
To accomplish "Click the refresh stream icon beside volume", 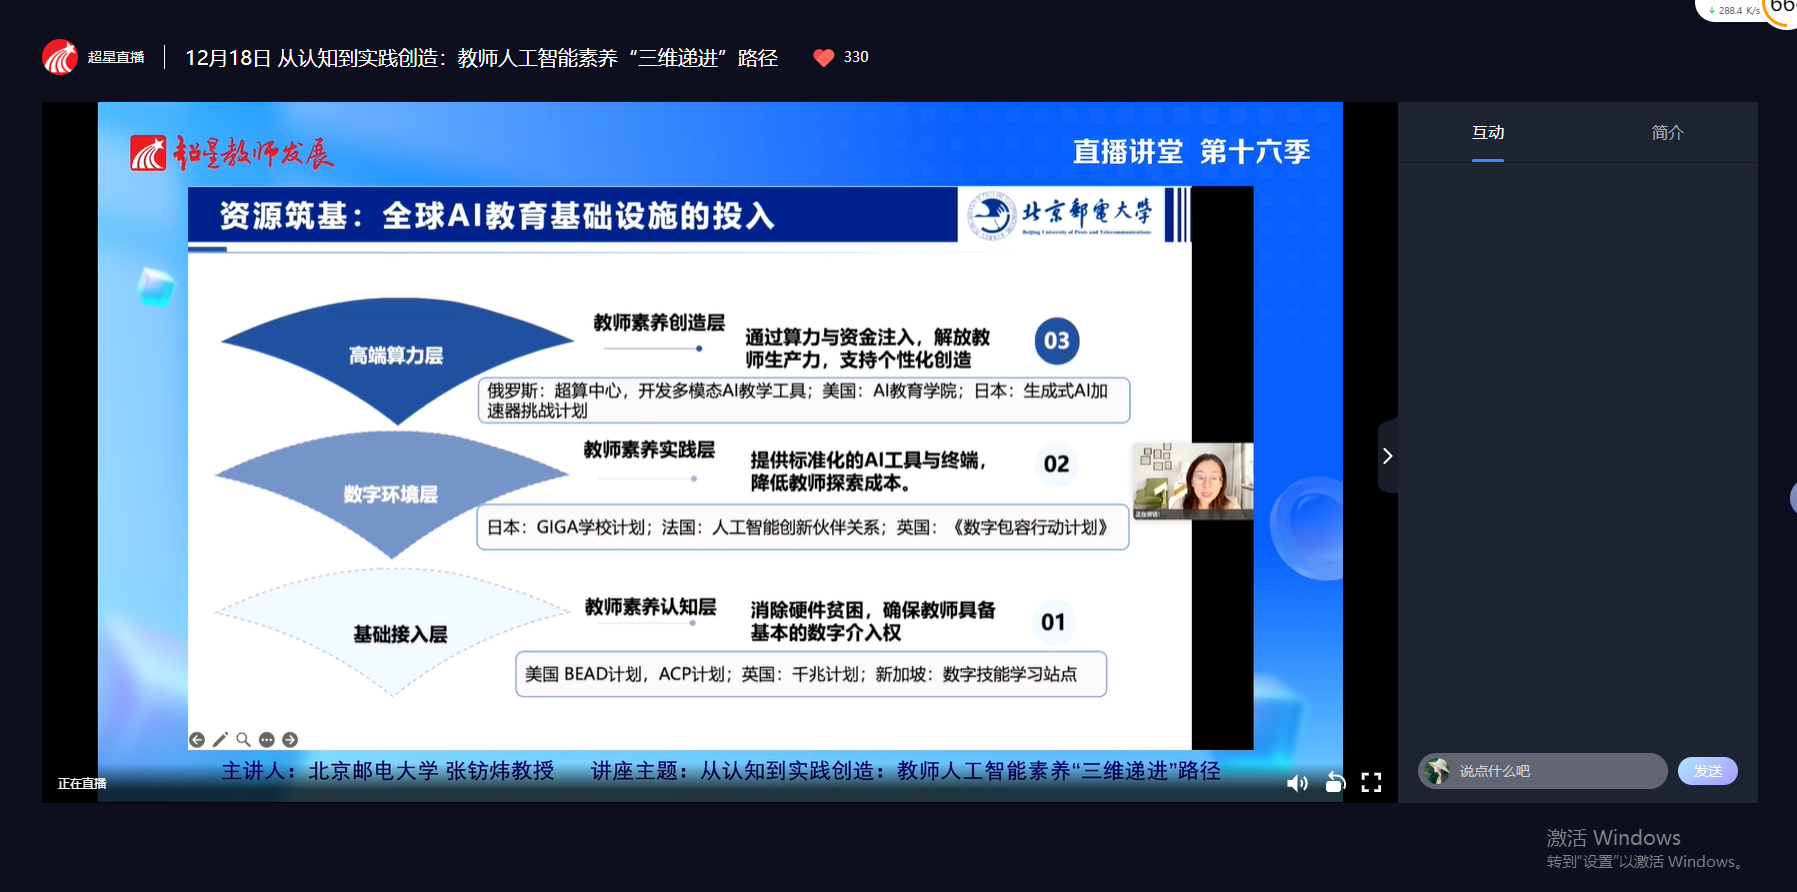I will (x=1335, y=782).
